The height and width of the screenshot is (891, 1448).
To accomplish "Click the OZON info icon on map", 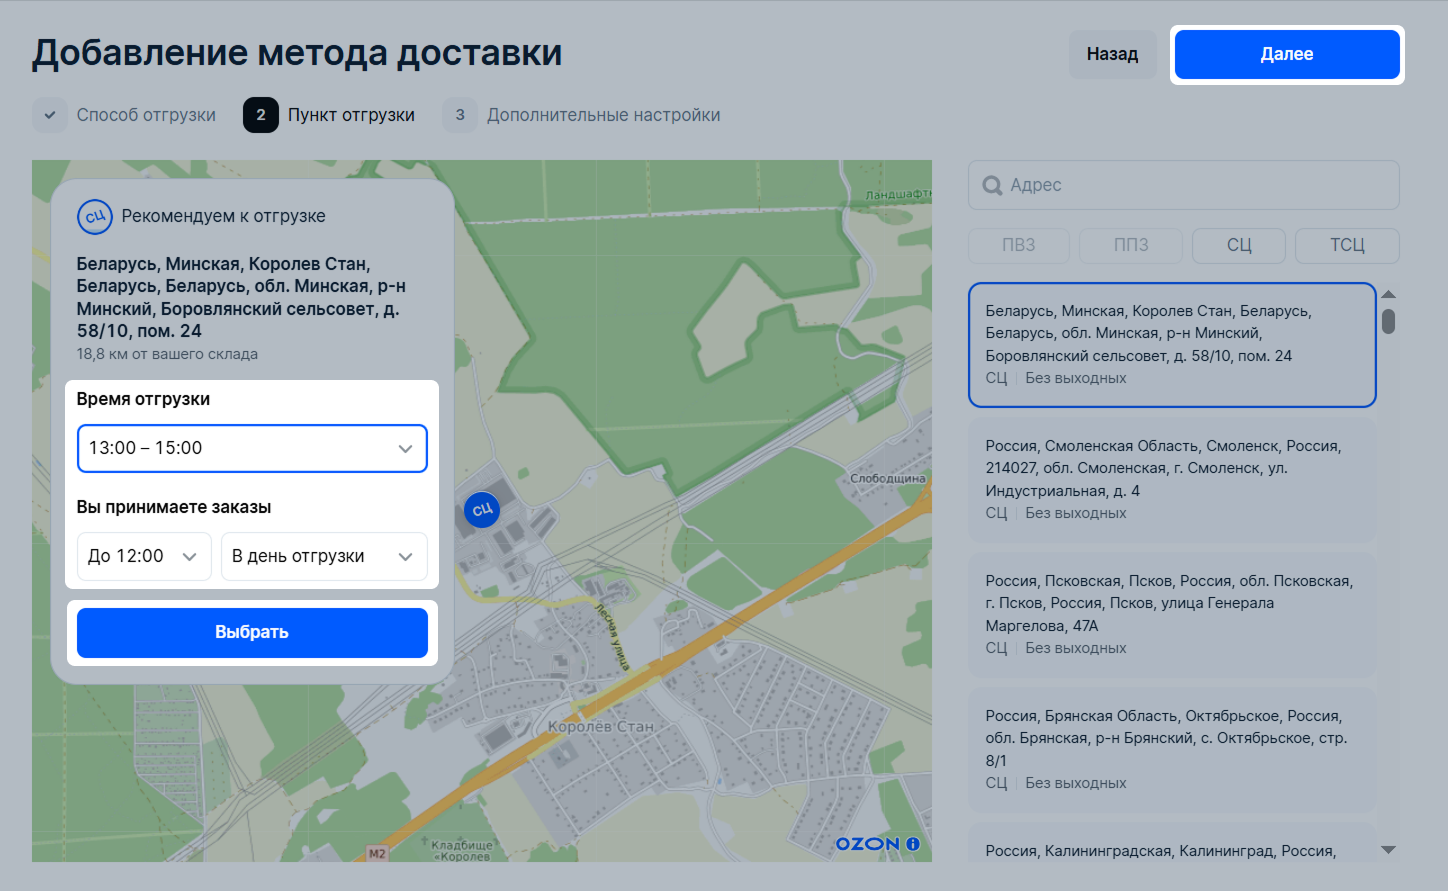I will (x=912, y=844).
